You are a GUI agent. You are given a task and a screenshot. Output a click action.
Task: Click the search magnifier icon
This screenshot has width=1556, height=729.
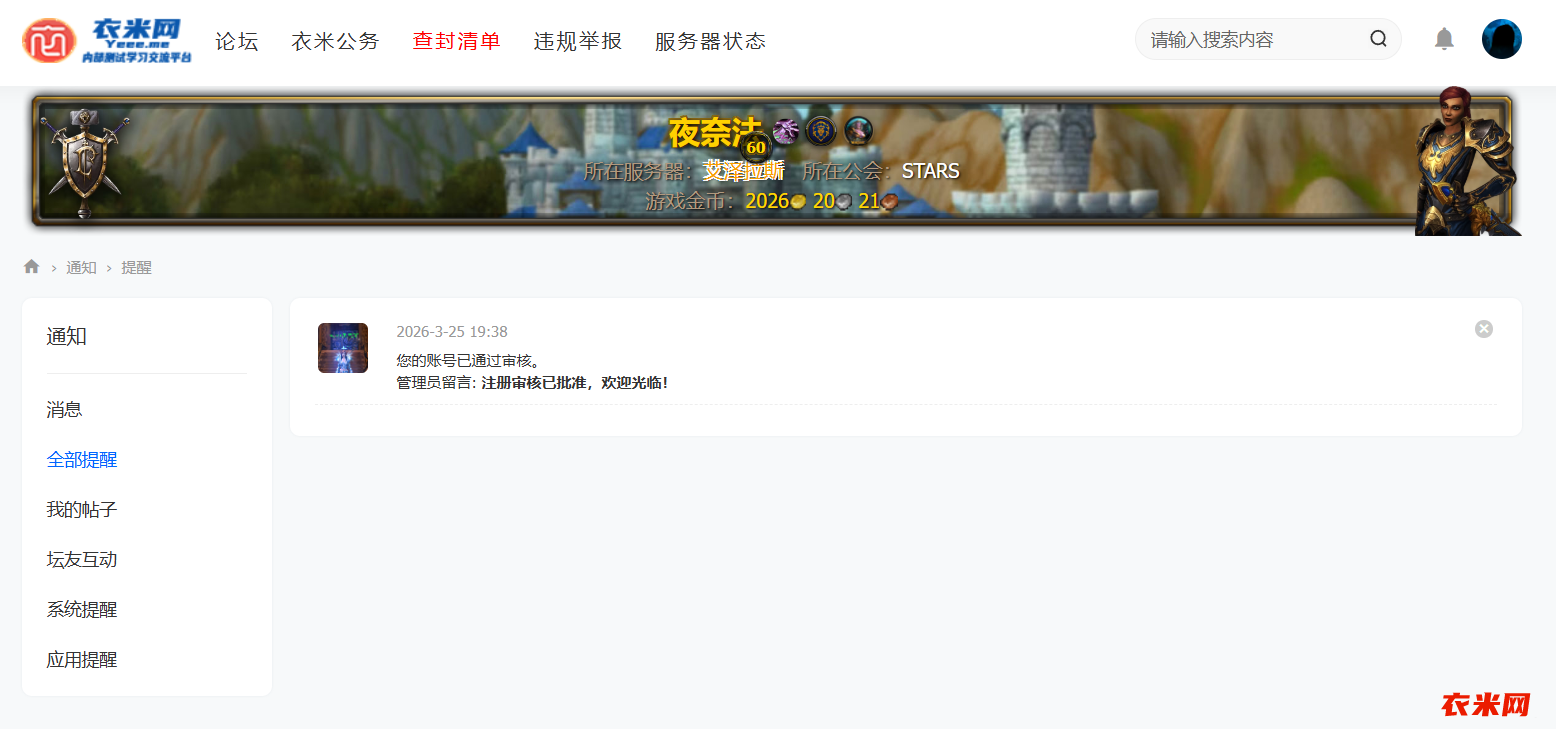(1378, 39)
